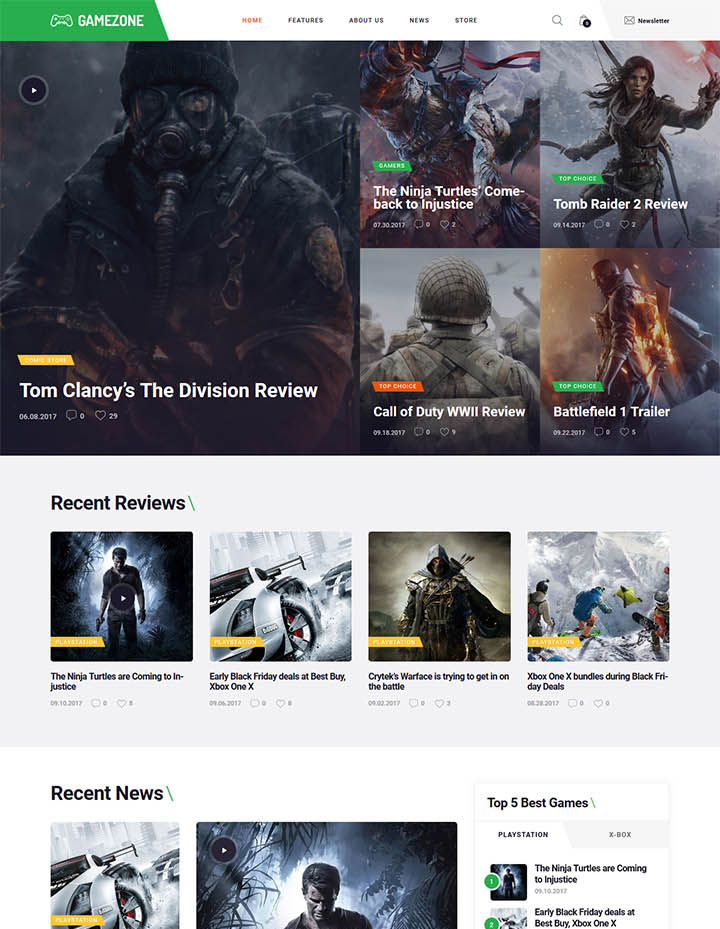Screen dimensions: 720x929
Task: Open Crytek's Warface is trying to get in title
Action: 439,681
